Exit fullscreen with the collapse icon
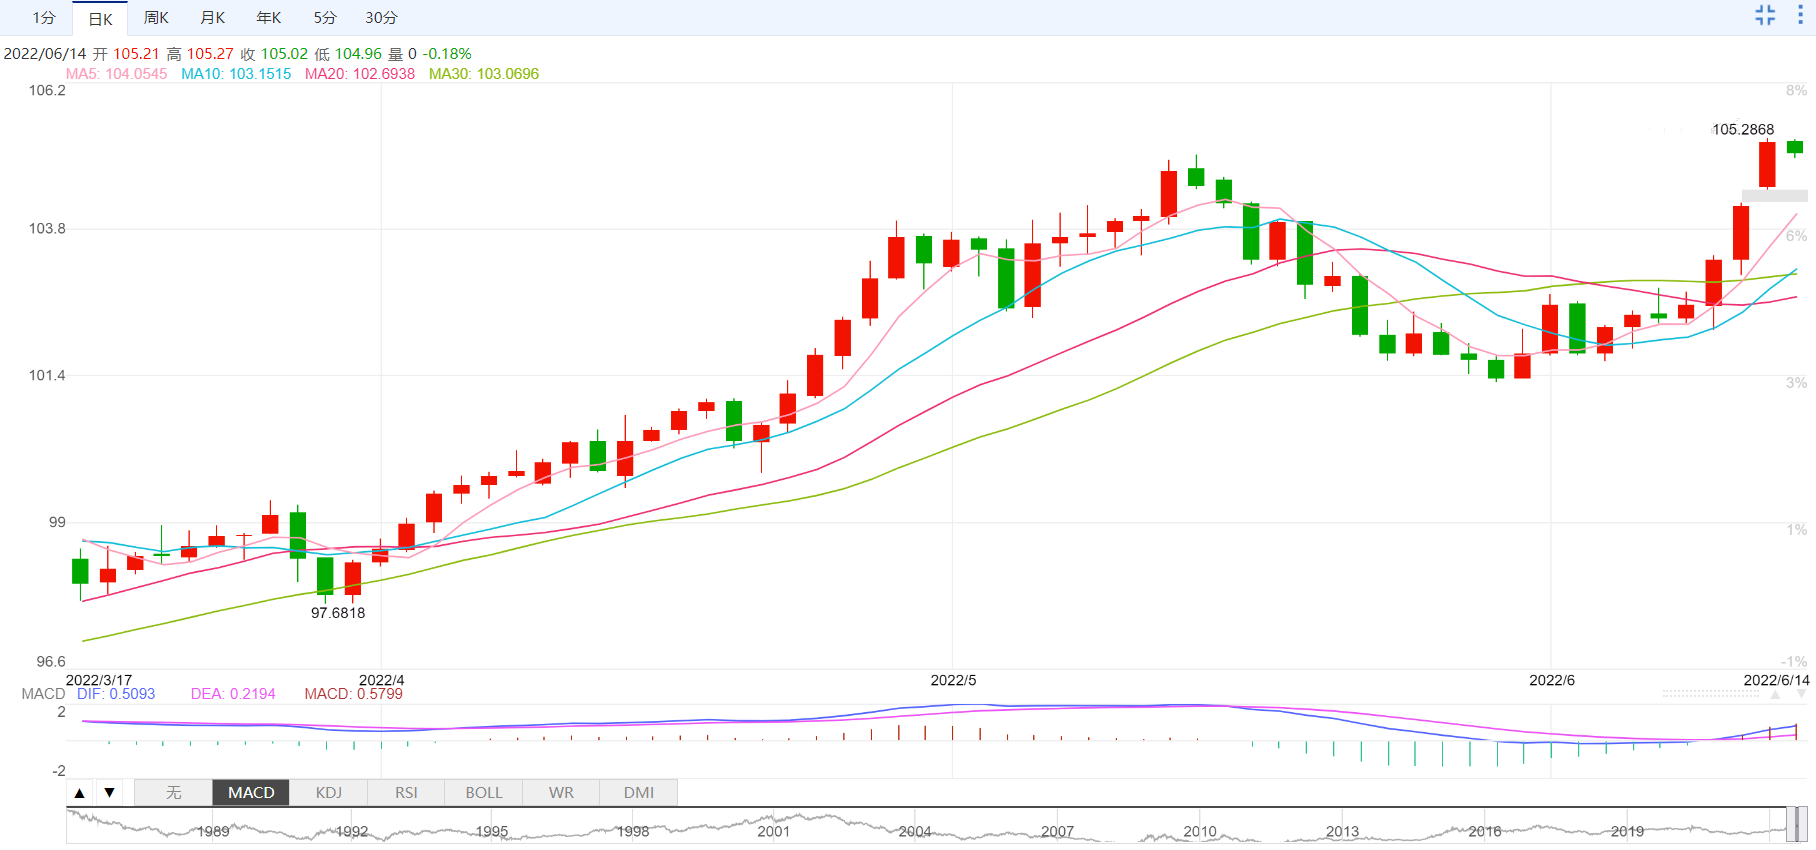Image resolution: width=1816 pixels, height=850 pixels. pyautogui.click(x=1765, y=15)
